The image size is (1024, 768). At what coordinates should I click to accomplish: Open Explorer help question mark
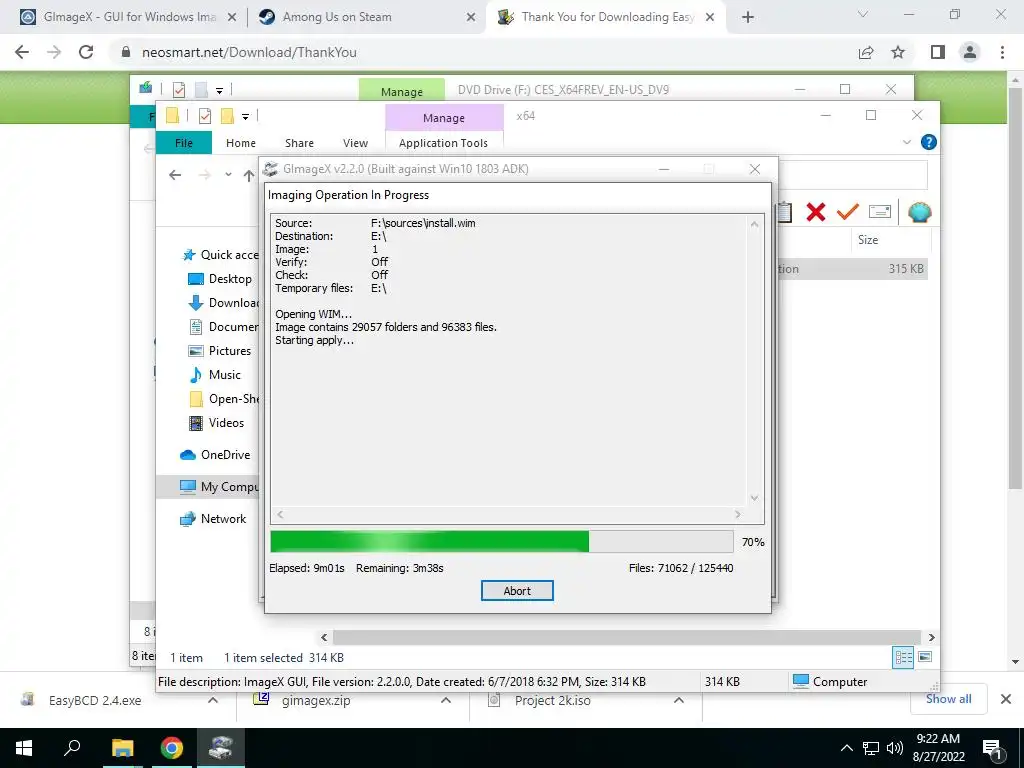(x=928, y=142)
